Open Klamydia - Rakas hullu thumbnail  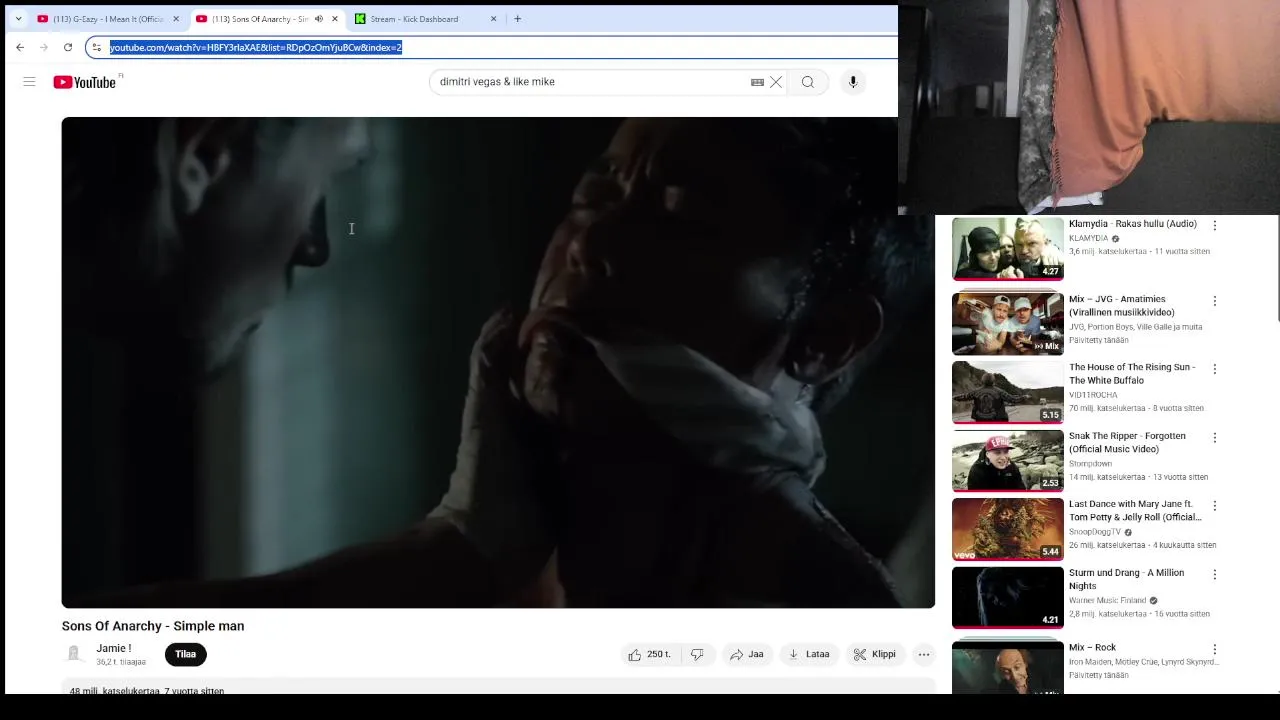pos(1008,249)
